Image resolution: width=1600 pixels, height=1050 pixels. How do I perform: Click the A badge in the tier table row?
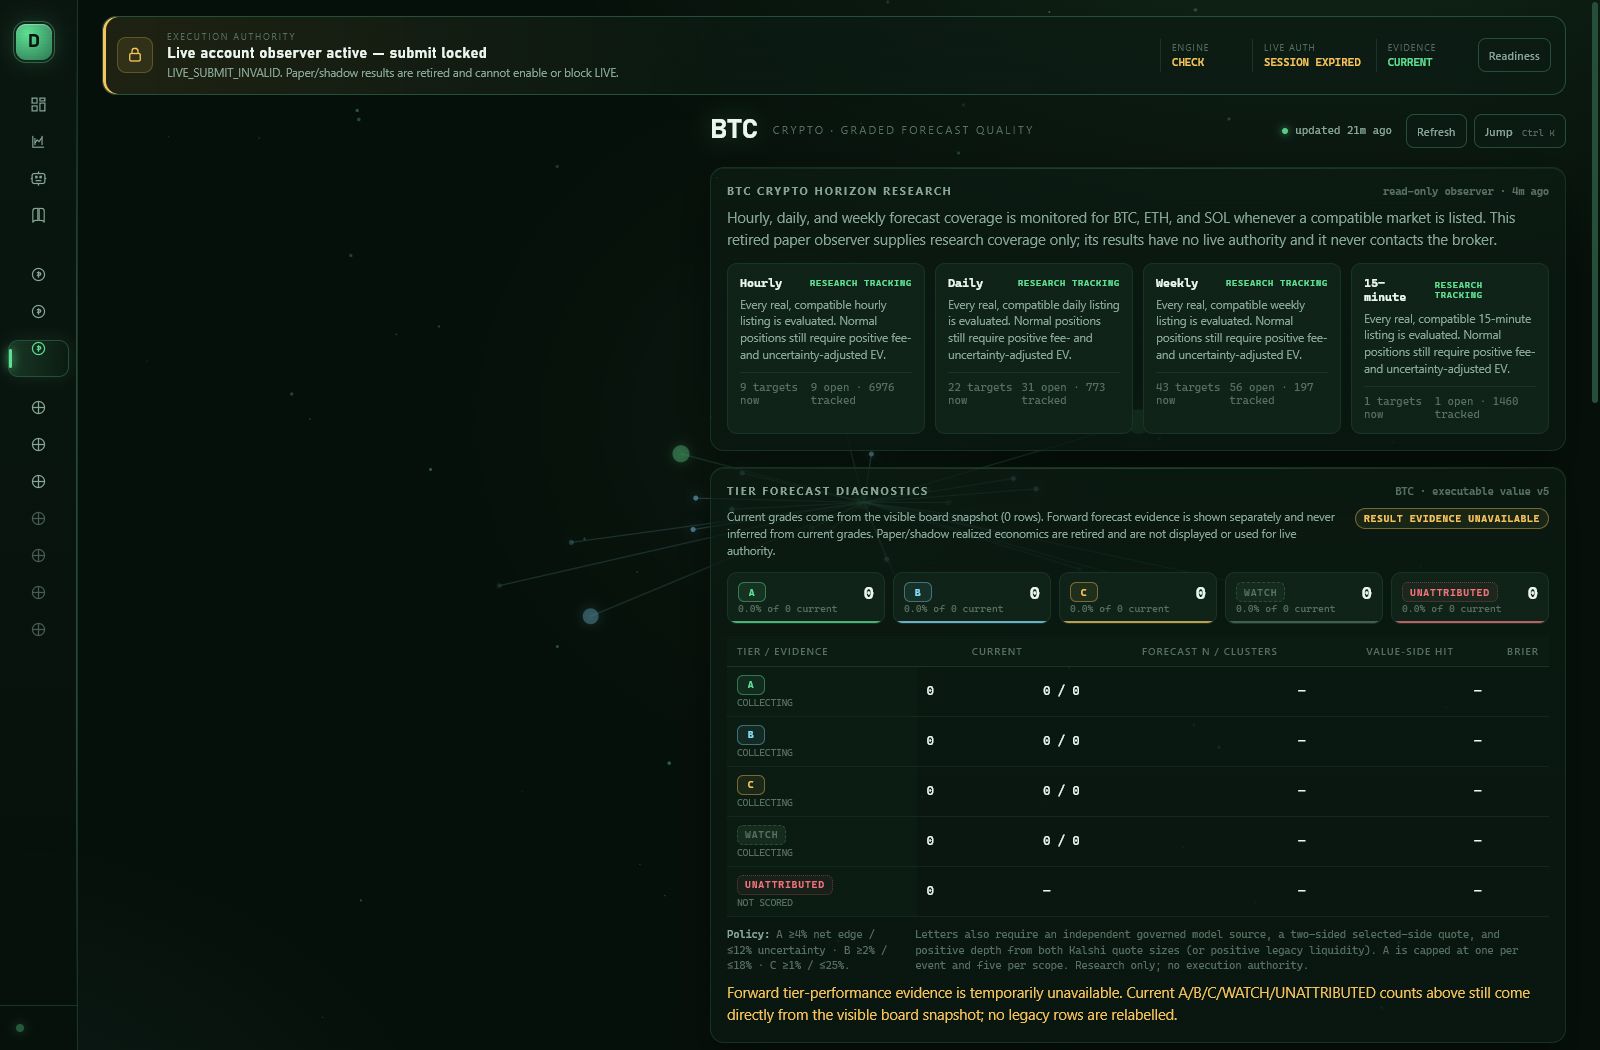coord(751,685)
